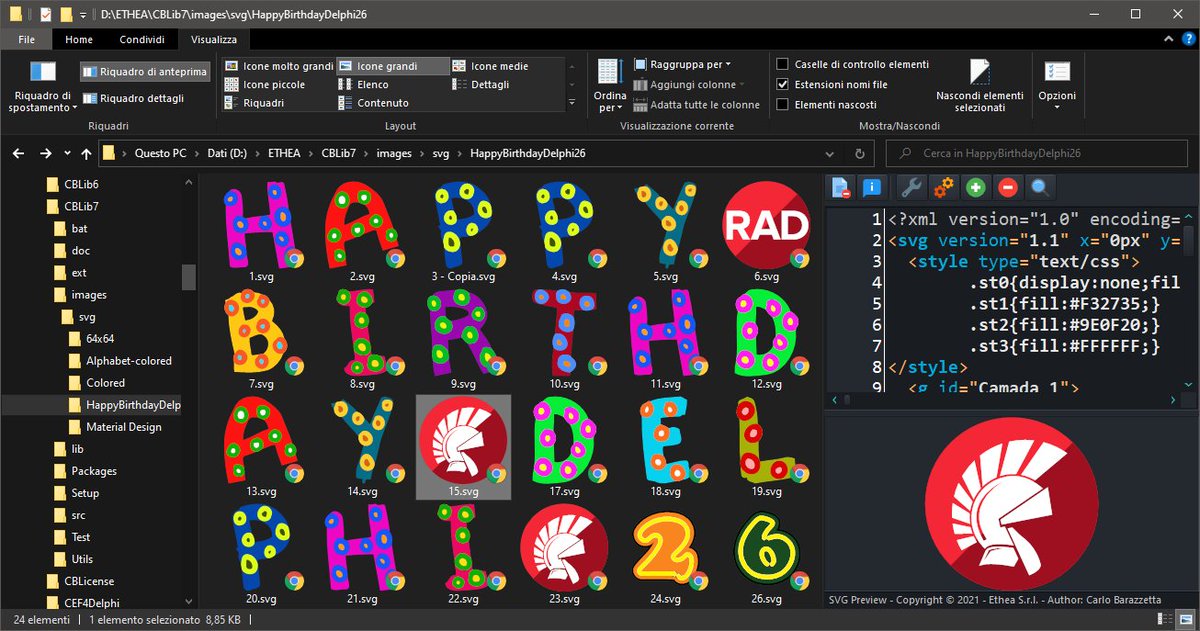Switch to the Home ribbon tab
Screen dimensions: 1200x631
pos(79,39)
